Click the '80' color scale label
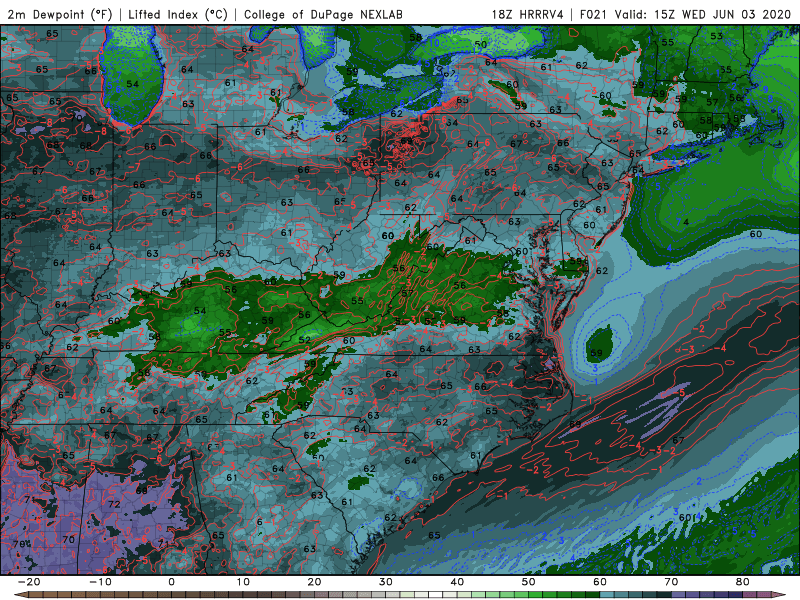The width and height of the screenshot is (800, 600). point(743,582)
